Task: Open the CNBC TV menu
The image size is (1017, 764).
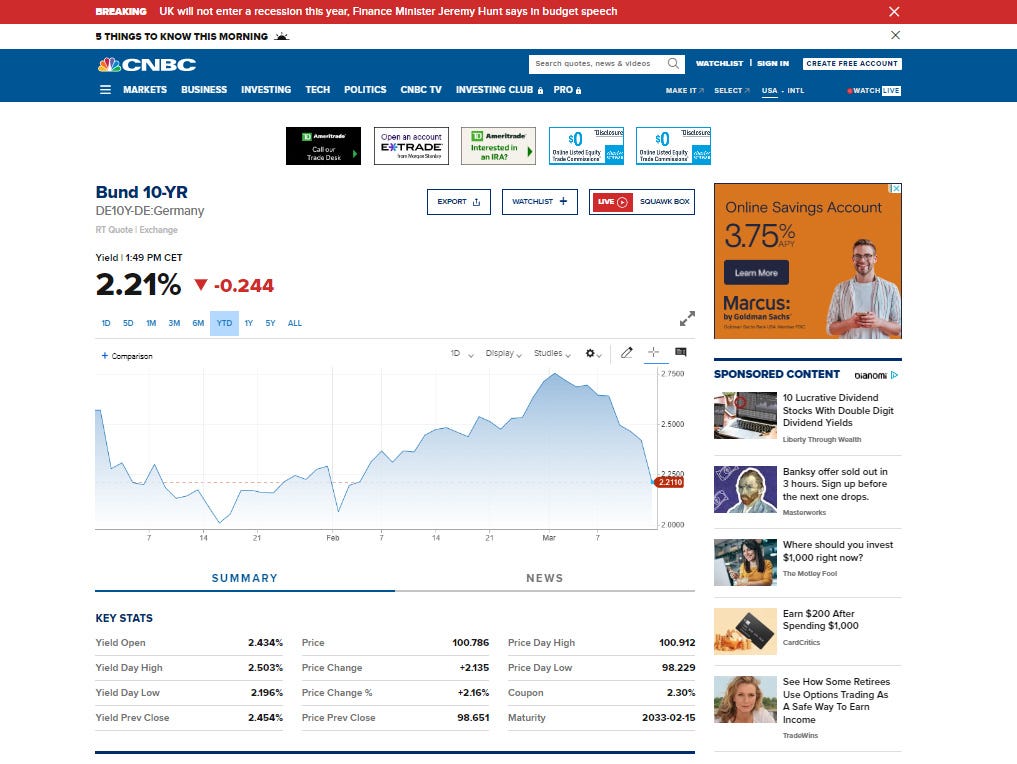Action: point(421,90)
